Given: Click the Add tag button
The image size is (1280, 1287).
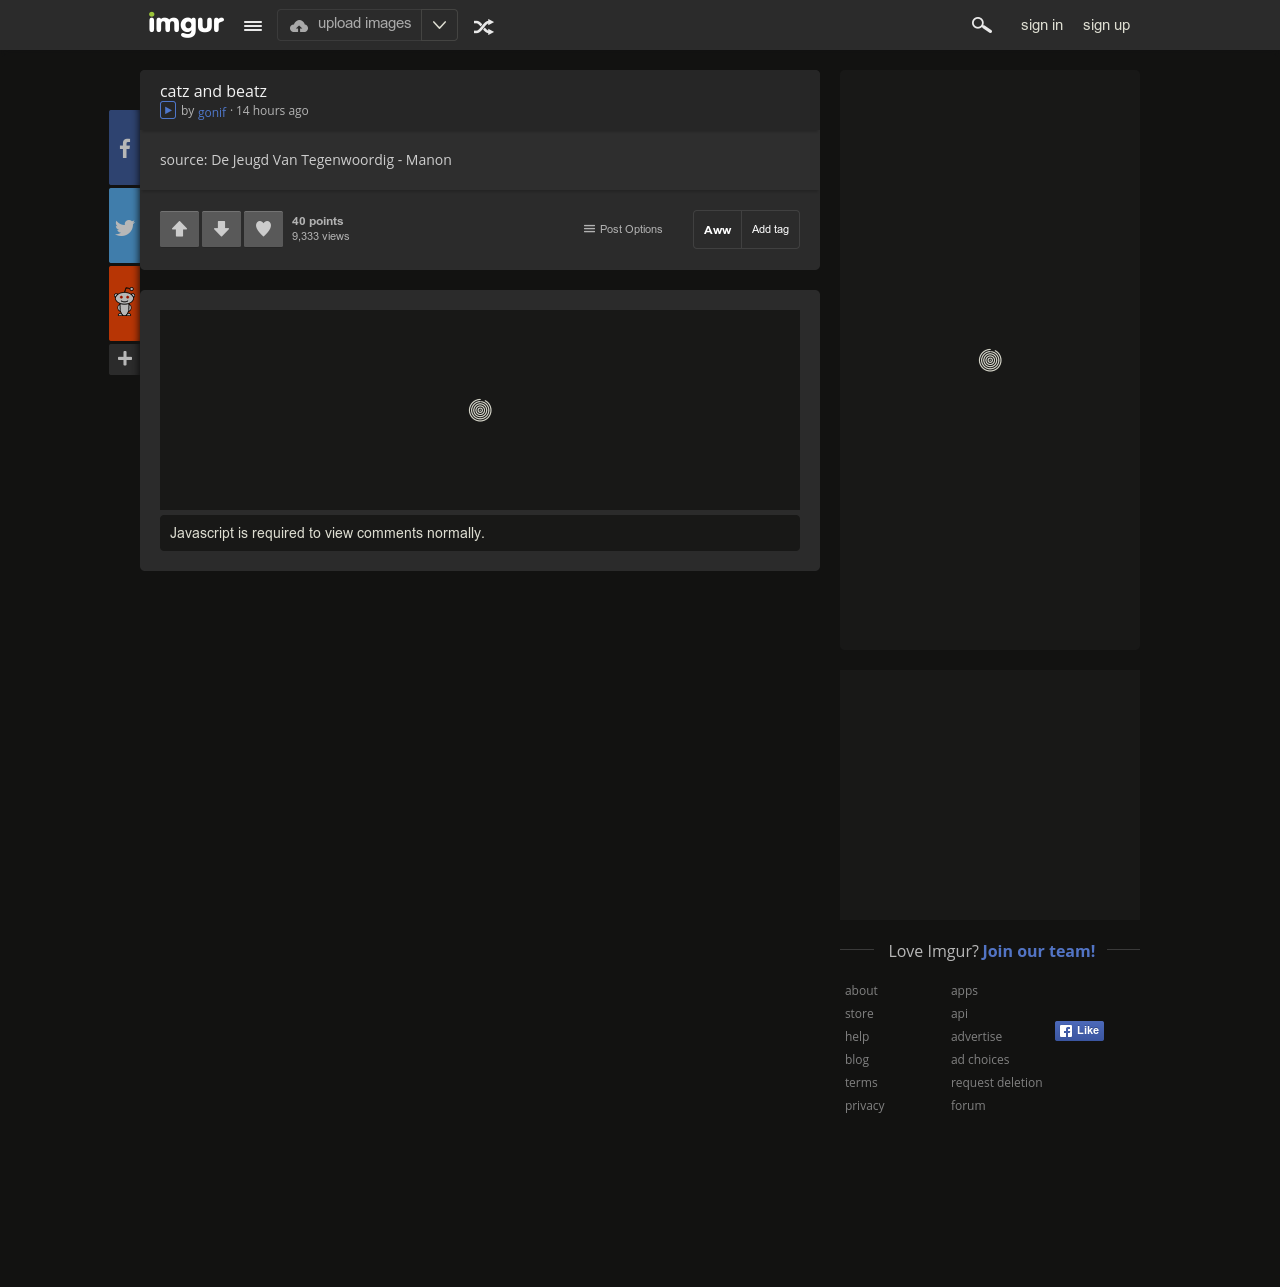Looking at the screenshot, I should [x=770, y=230].
